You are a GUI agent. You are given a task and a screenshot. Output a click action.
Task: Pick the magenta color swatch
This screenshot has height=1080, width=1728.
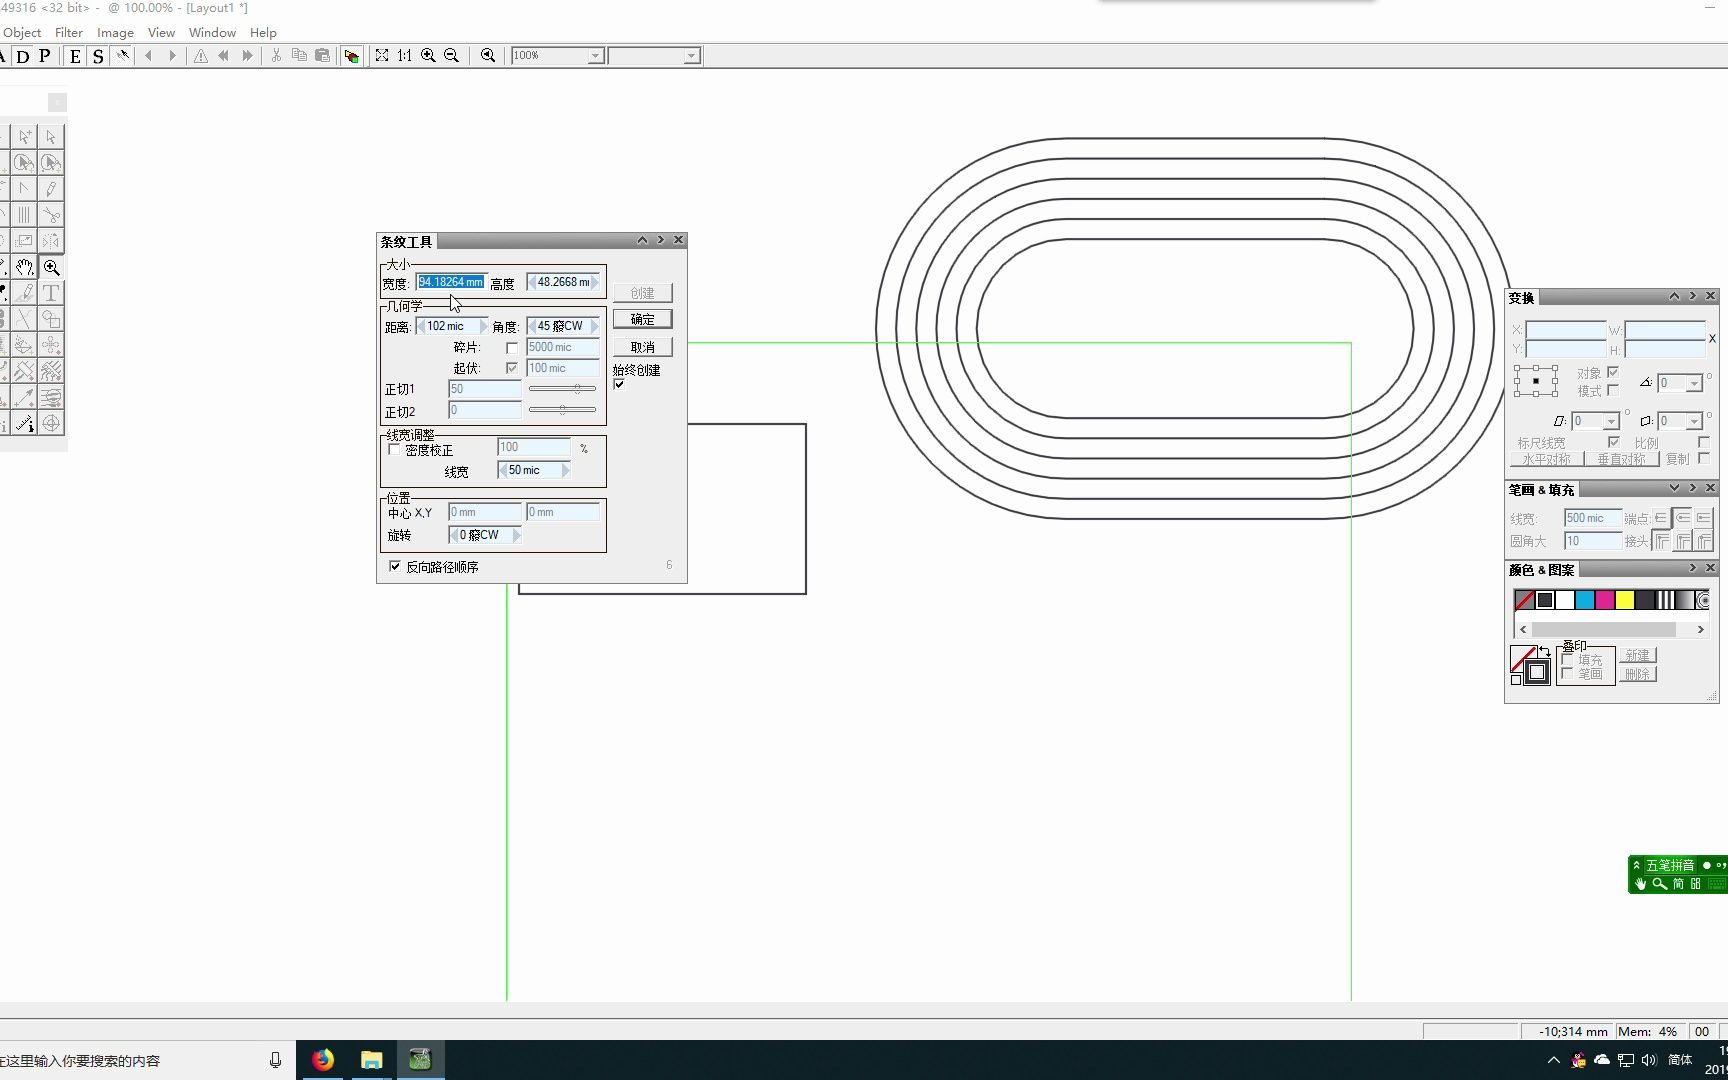click(1605, 600)
